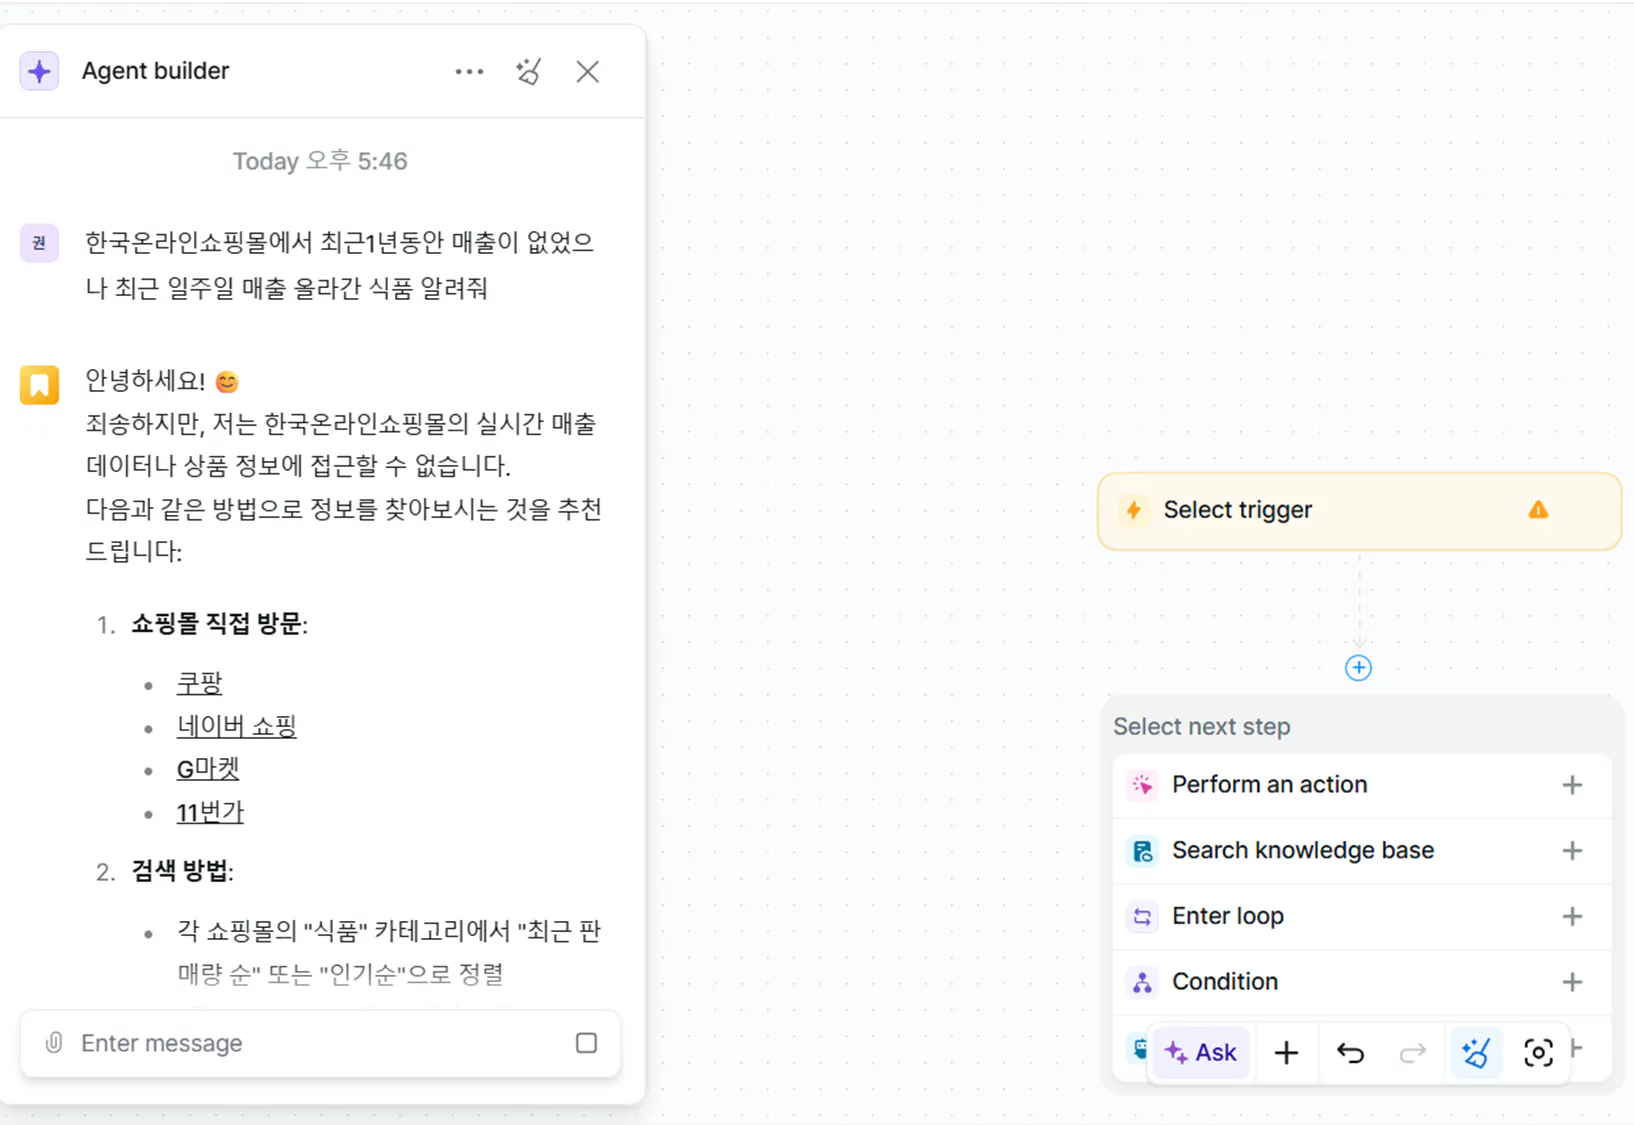Open the 쿠팡 link

point(199,682)
